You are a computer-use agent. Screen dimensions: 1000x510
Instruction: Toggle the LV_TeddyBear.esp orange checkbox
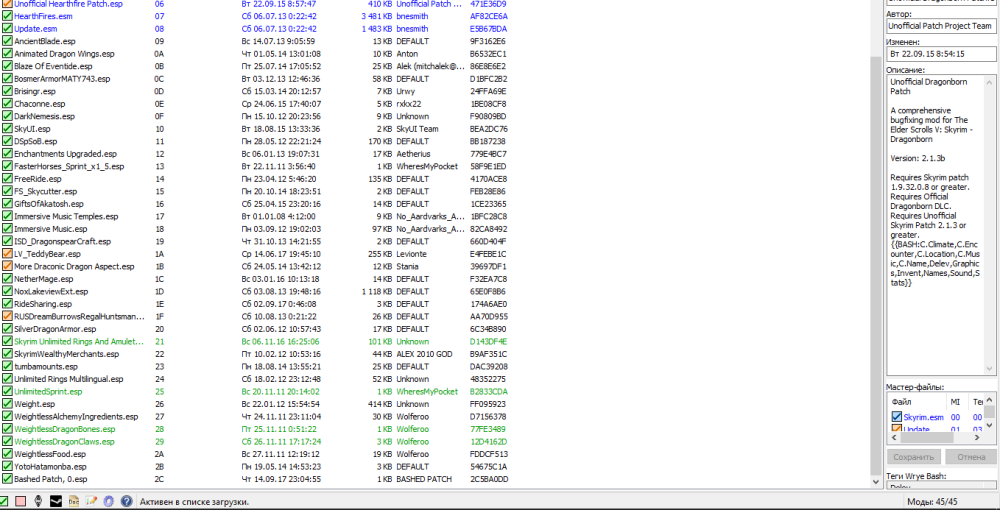click(x=7, y=254)
